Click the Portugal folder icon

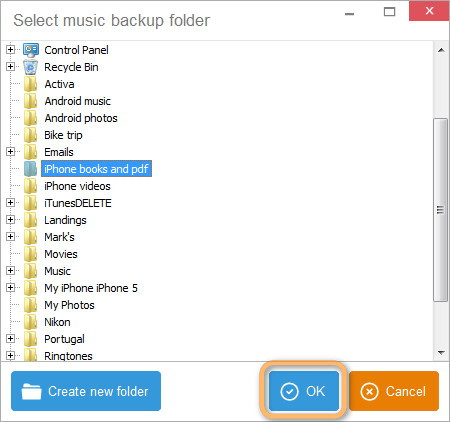click(x=31, y=339)
